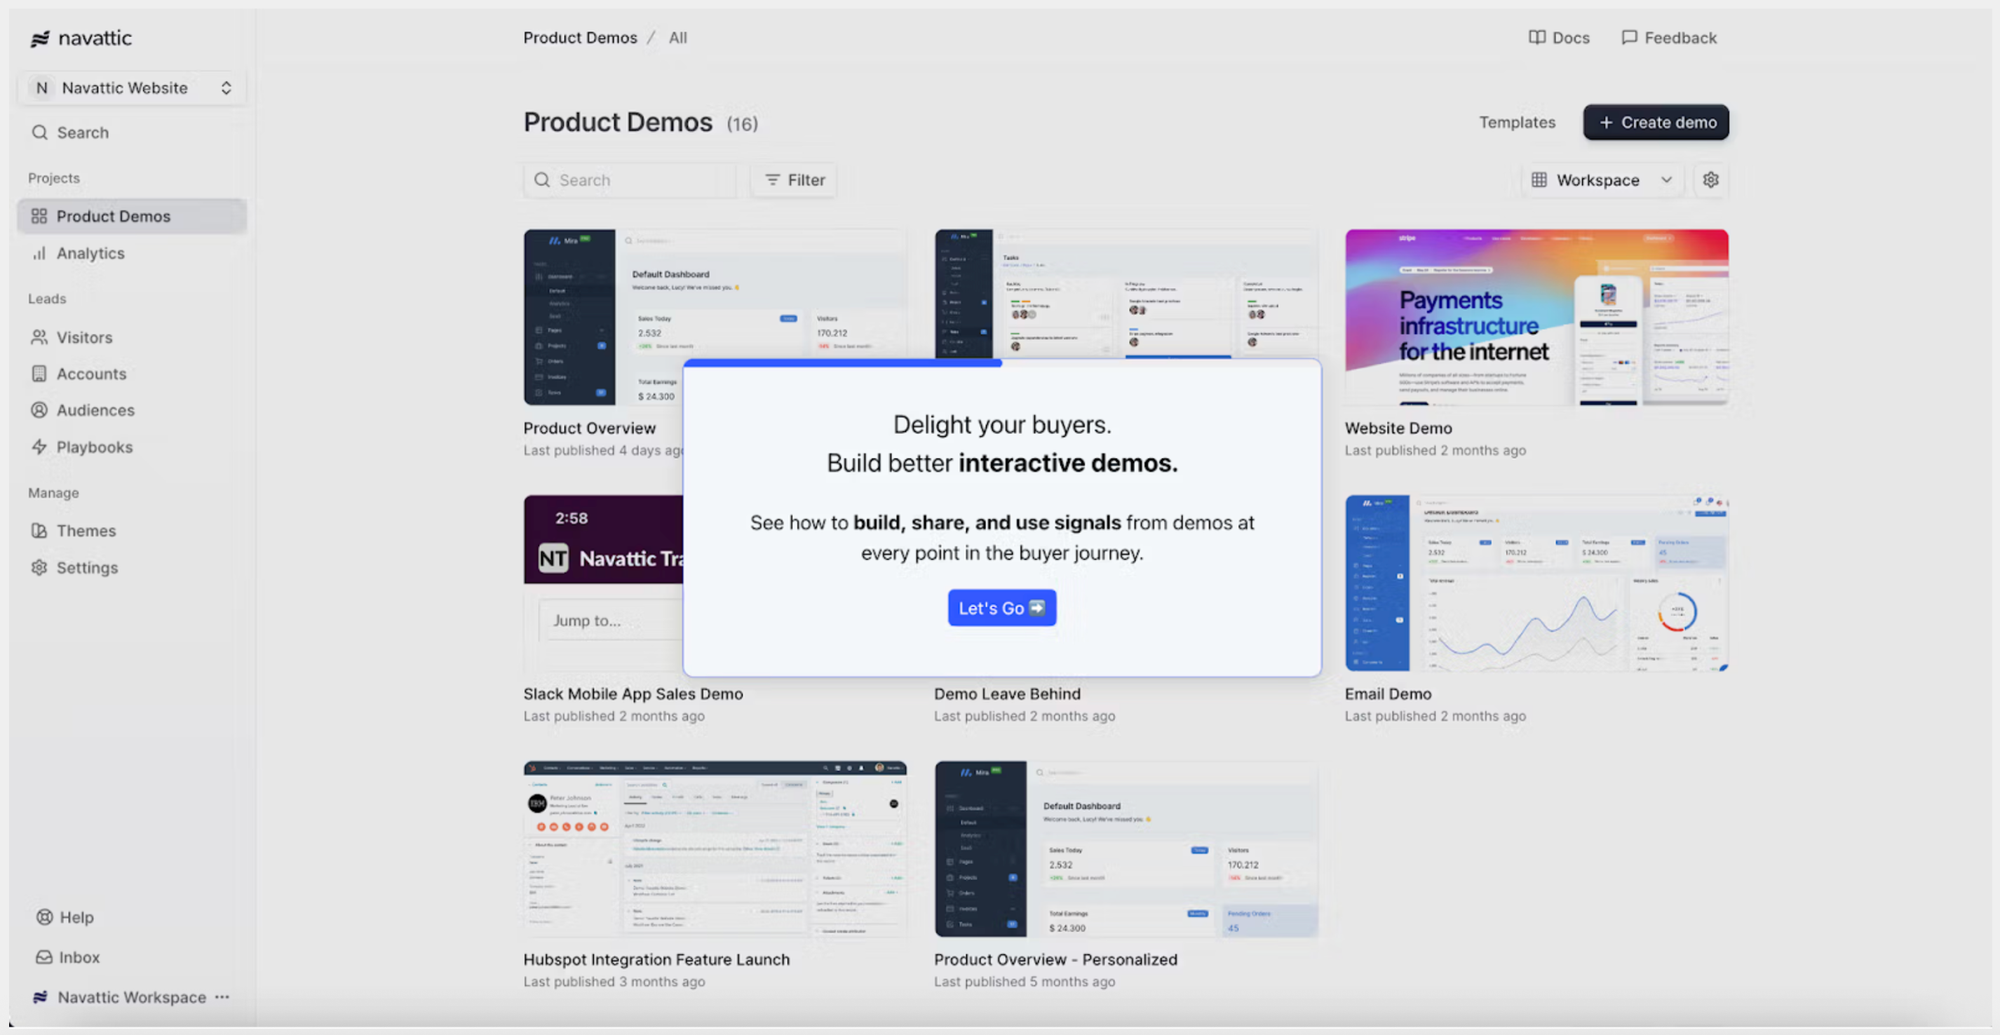Click the Playbooks lightning icon
This screenshot has height=1035, width=2000.
point(39,447)
